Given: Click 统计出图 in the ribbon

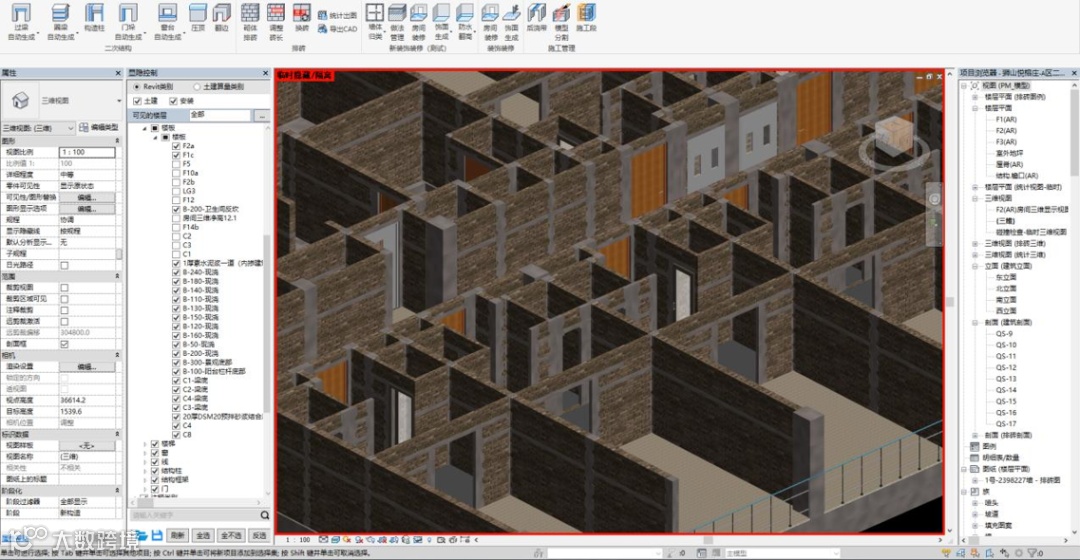Looking at the screenshot, I should [x=338, y=15].
